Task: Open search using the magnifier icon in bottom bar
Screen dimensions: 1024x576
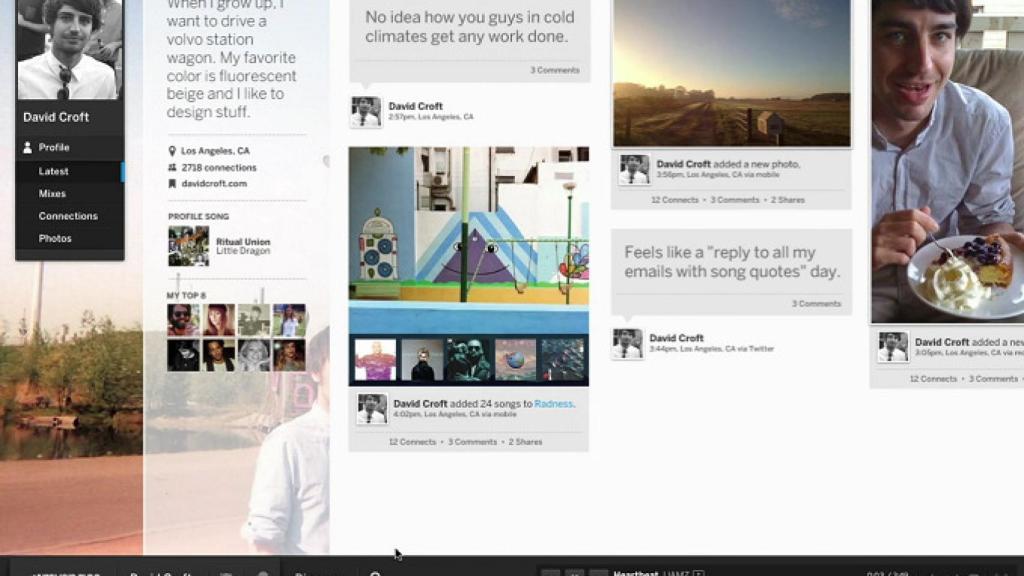Action: pos(375,573)
